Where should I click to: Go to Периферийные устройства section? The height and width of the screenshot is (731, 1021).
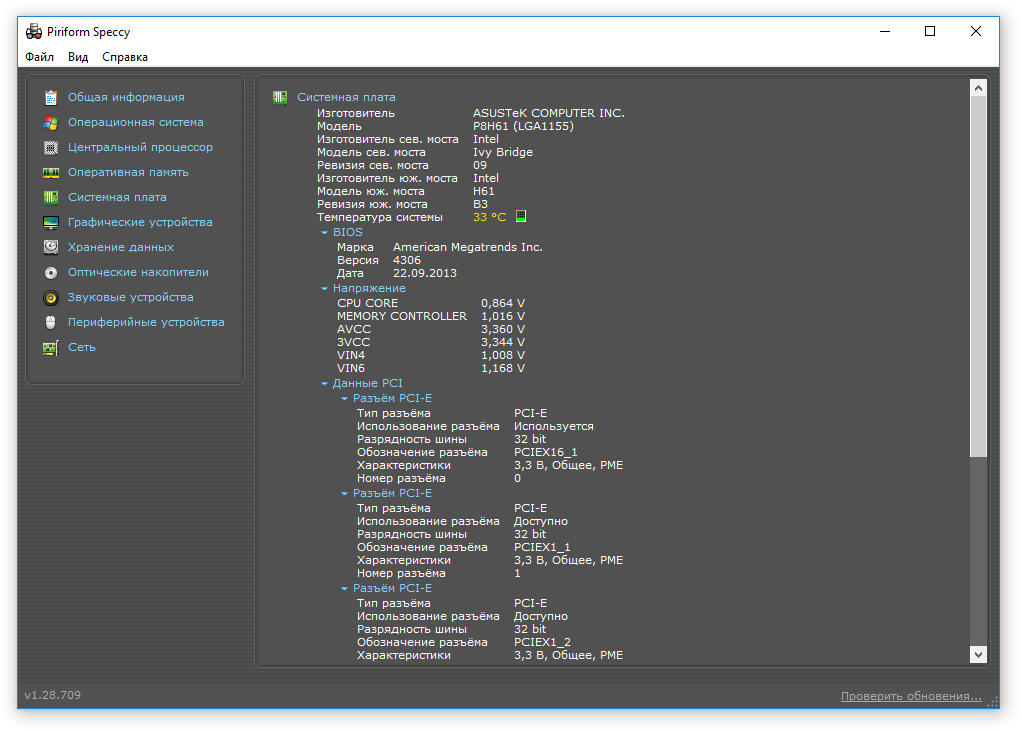(x=146, y=322)
